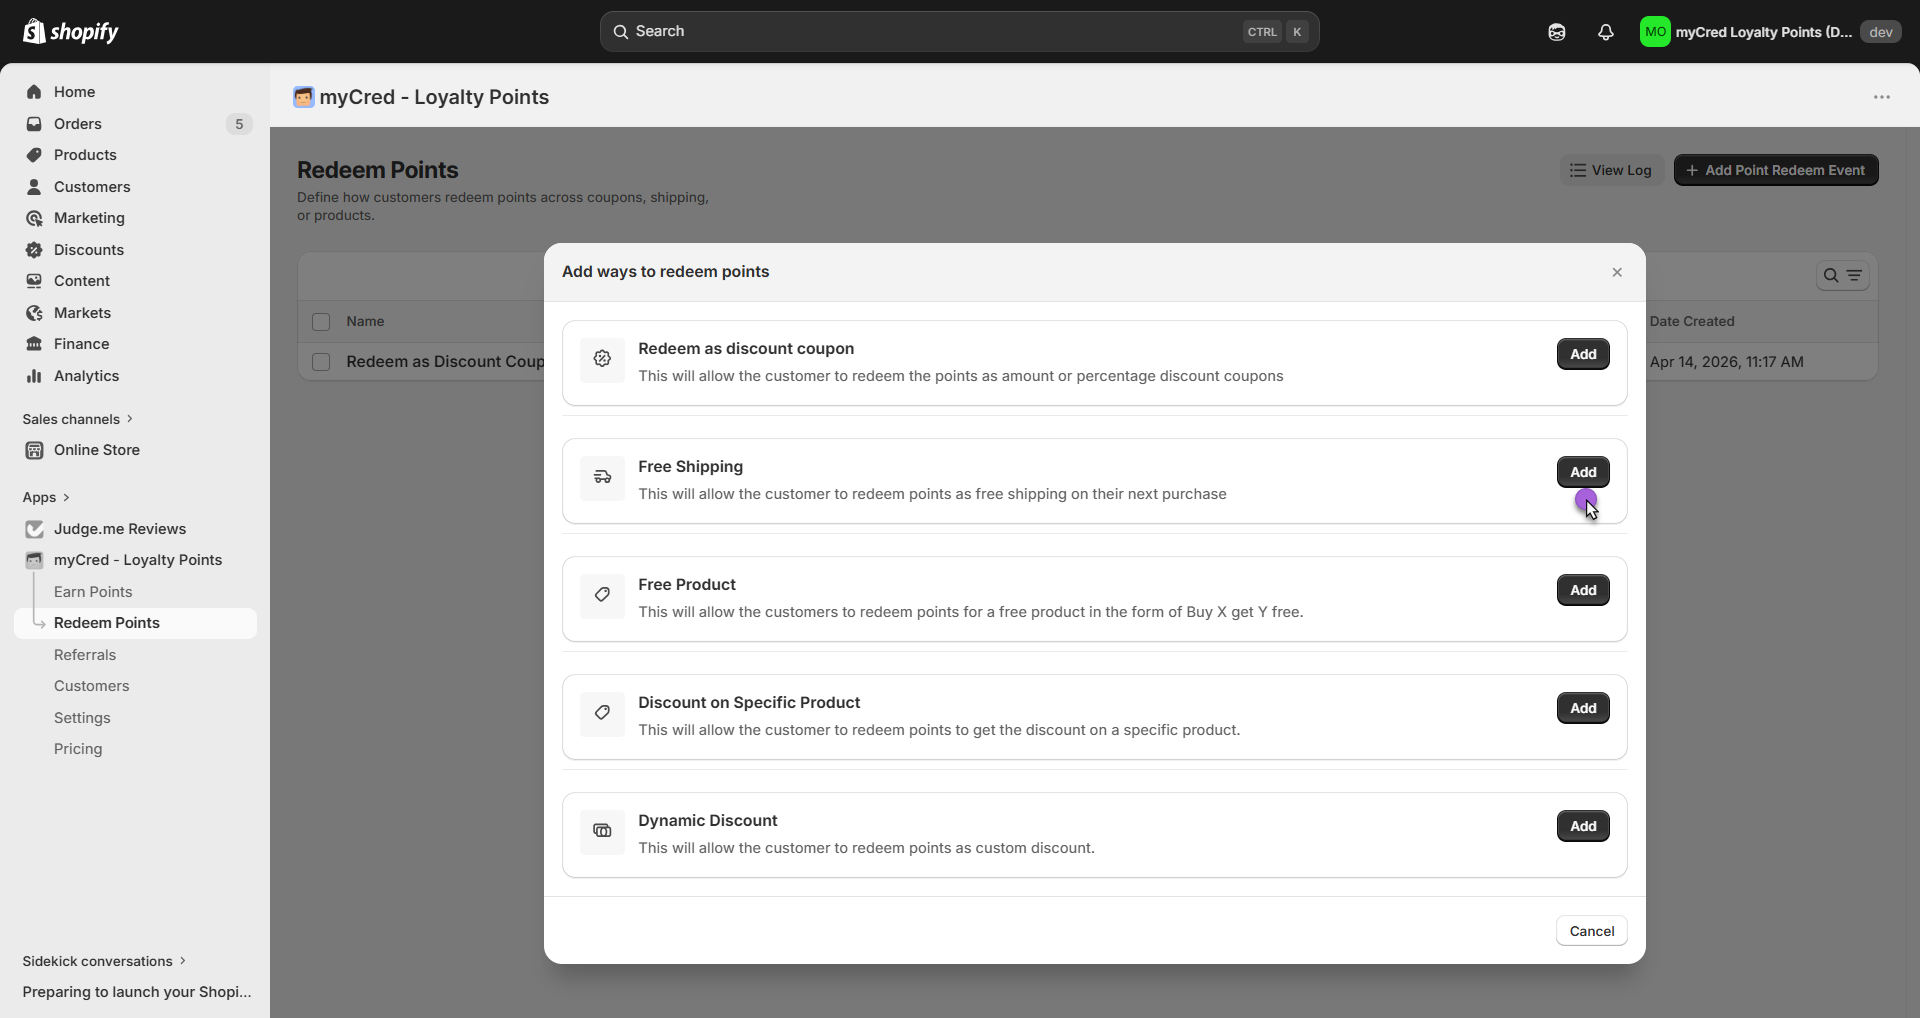The width and height of the screenshot is (1920, 1018).
Task: Check the Redeem as Discount Coupon row
Action: 321,362
